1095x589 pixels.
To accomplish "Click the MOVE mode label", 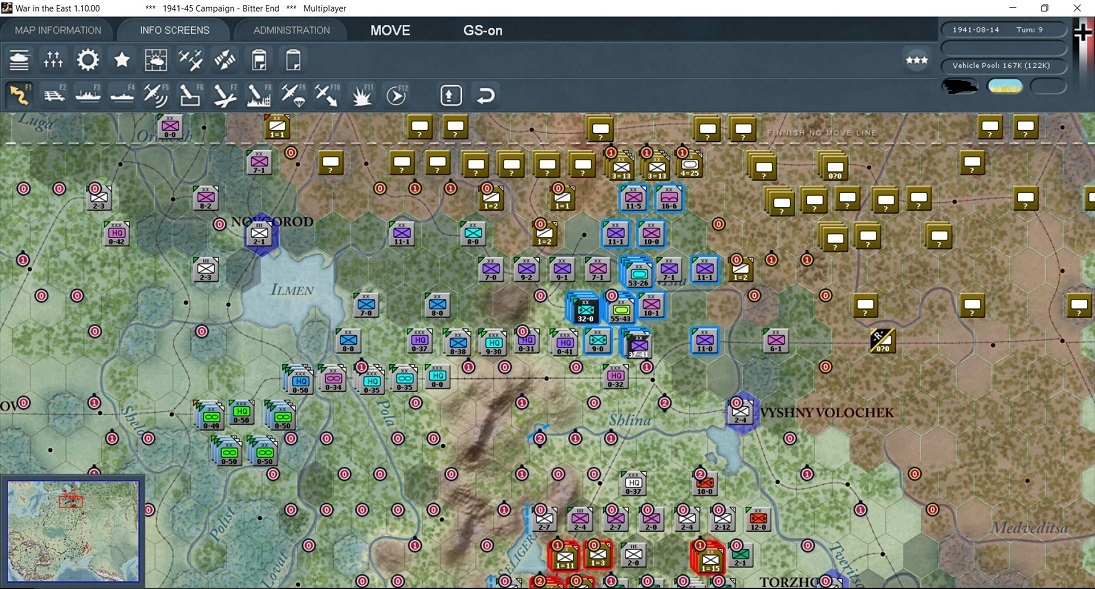I will click(390, 30).
